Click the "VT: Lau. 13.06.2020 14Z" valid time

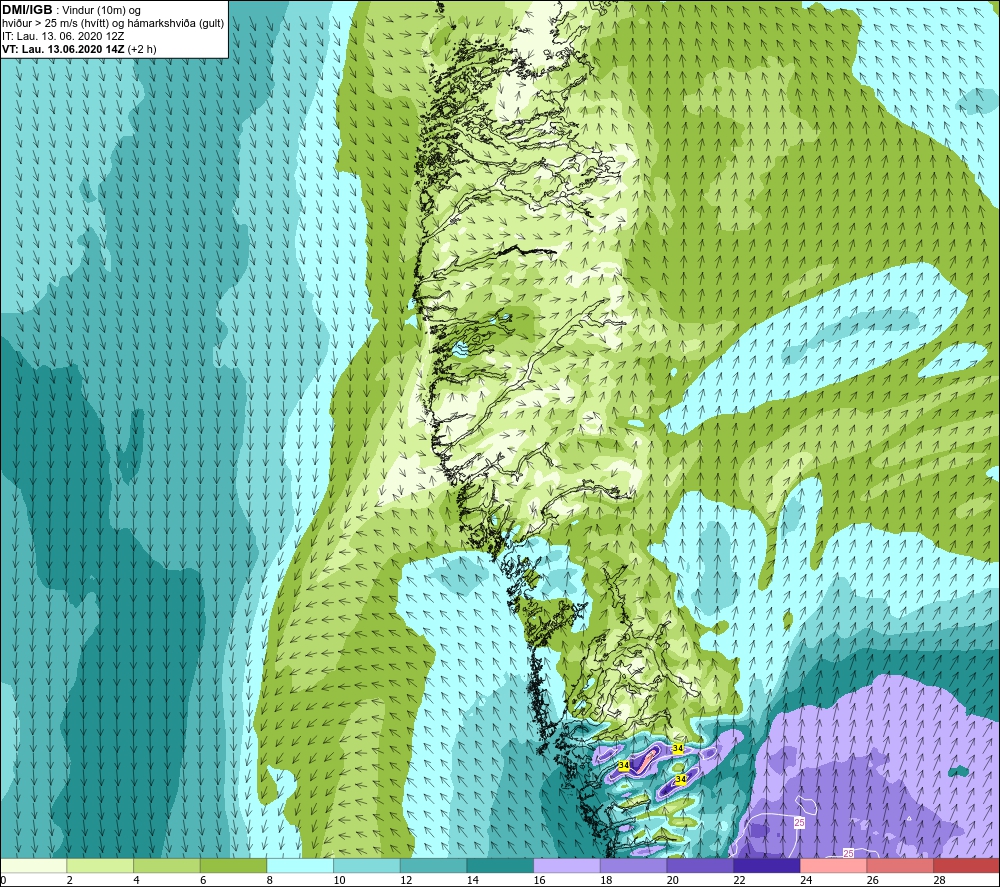(x=63, y=49)
